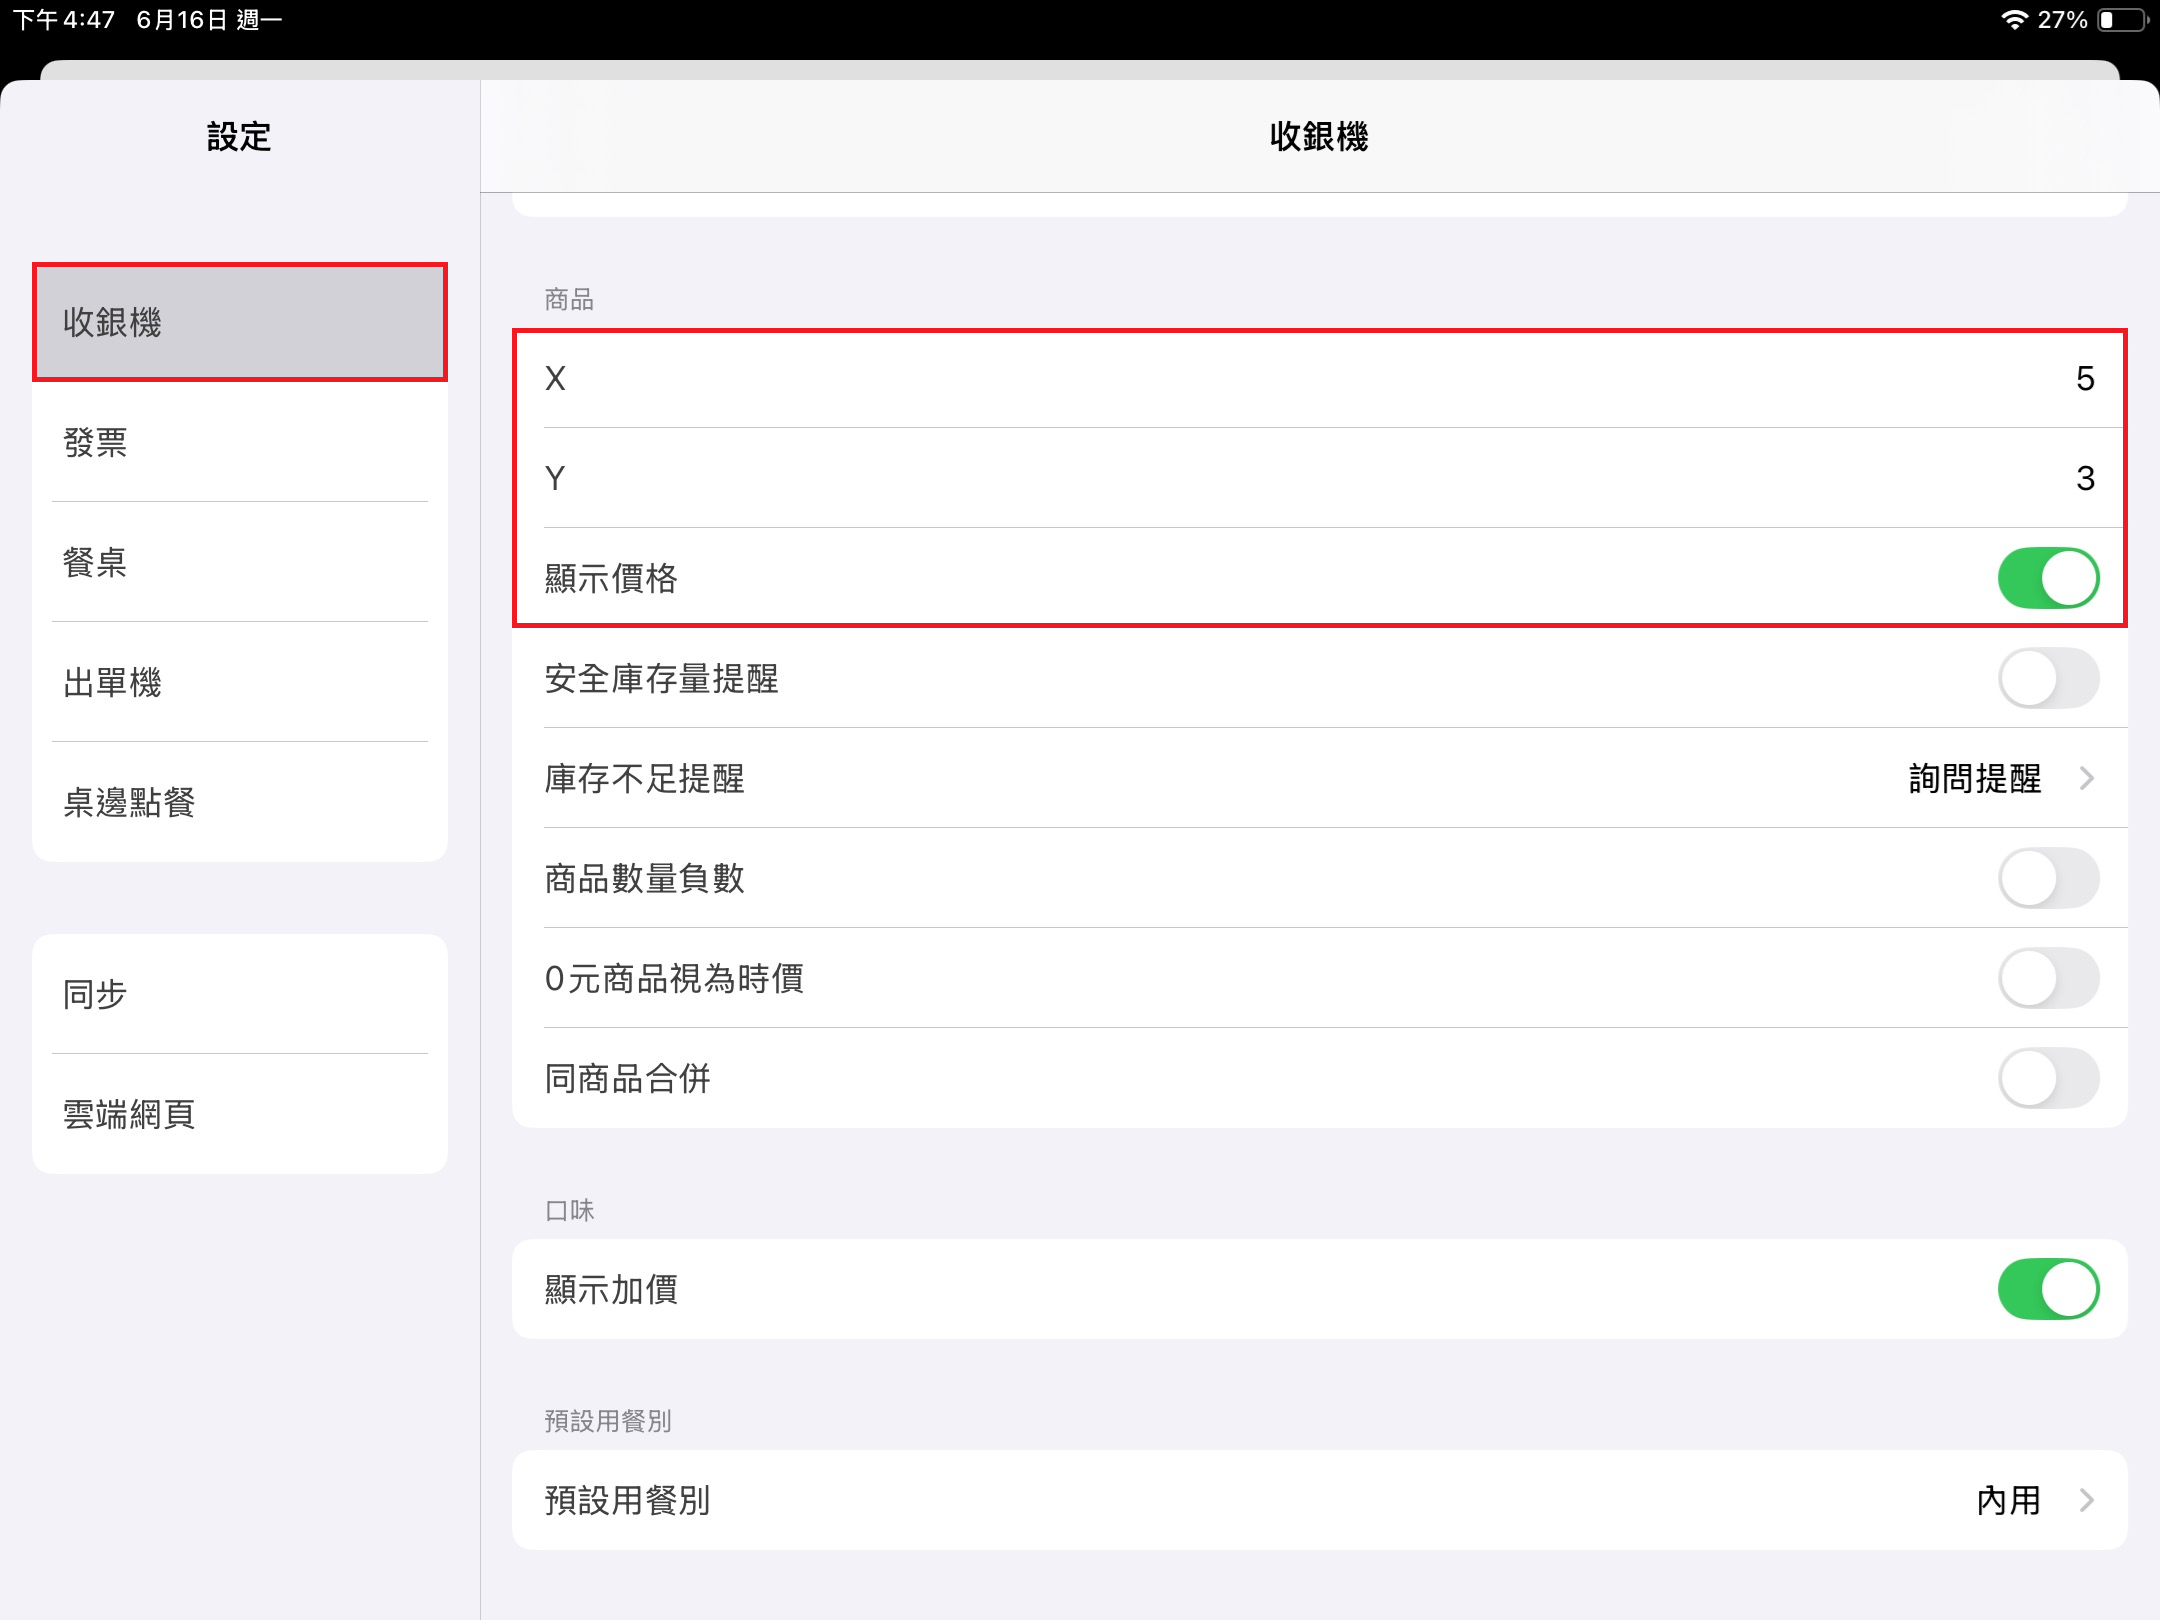Open 桌邊點餐 settings
Image resolution: width=2160 pixels, height=1624 pixels.
(240, 802)
